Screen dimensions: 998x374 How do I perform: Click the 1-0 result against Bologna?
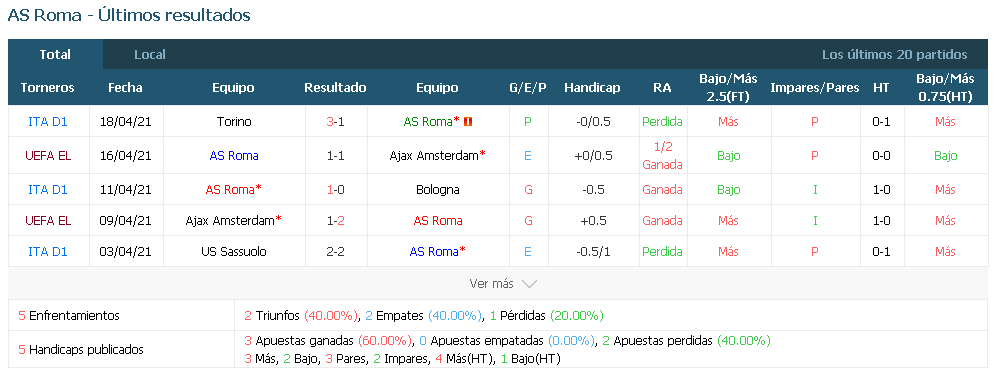pyautogui.click(x=335, y=190)
